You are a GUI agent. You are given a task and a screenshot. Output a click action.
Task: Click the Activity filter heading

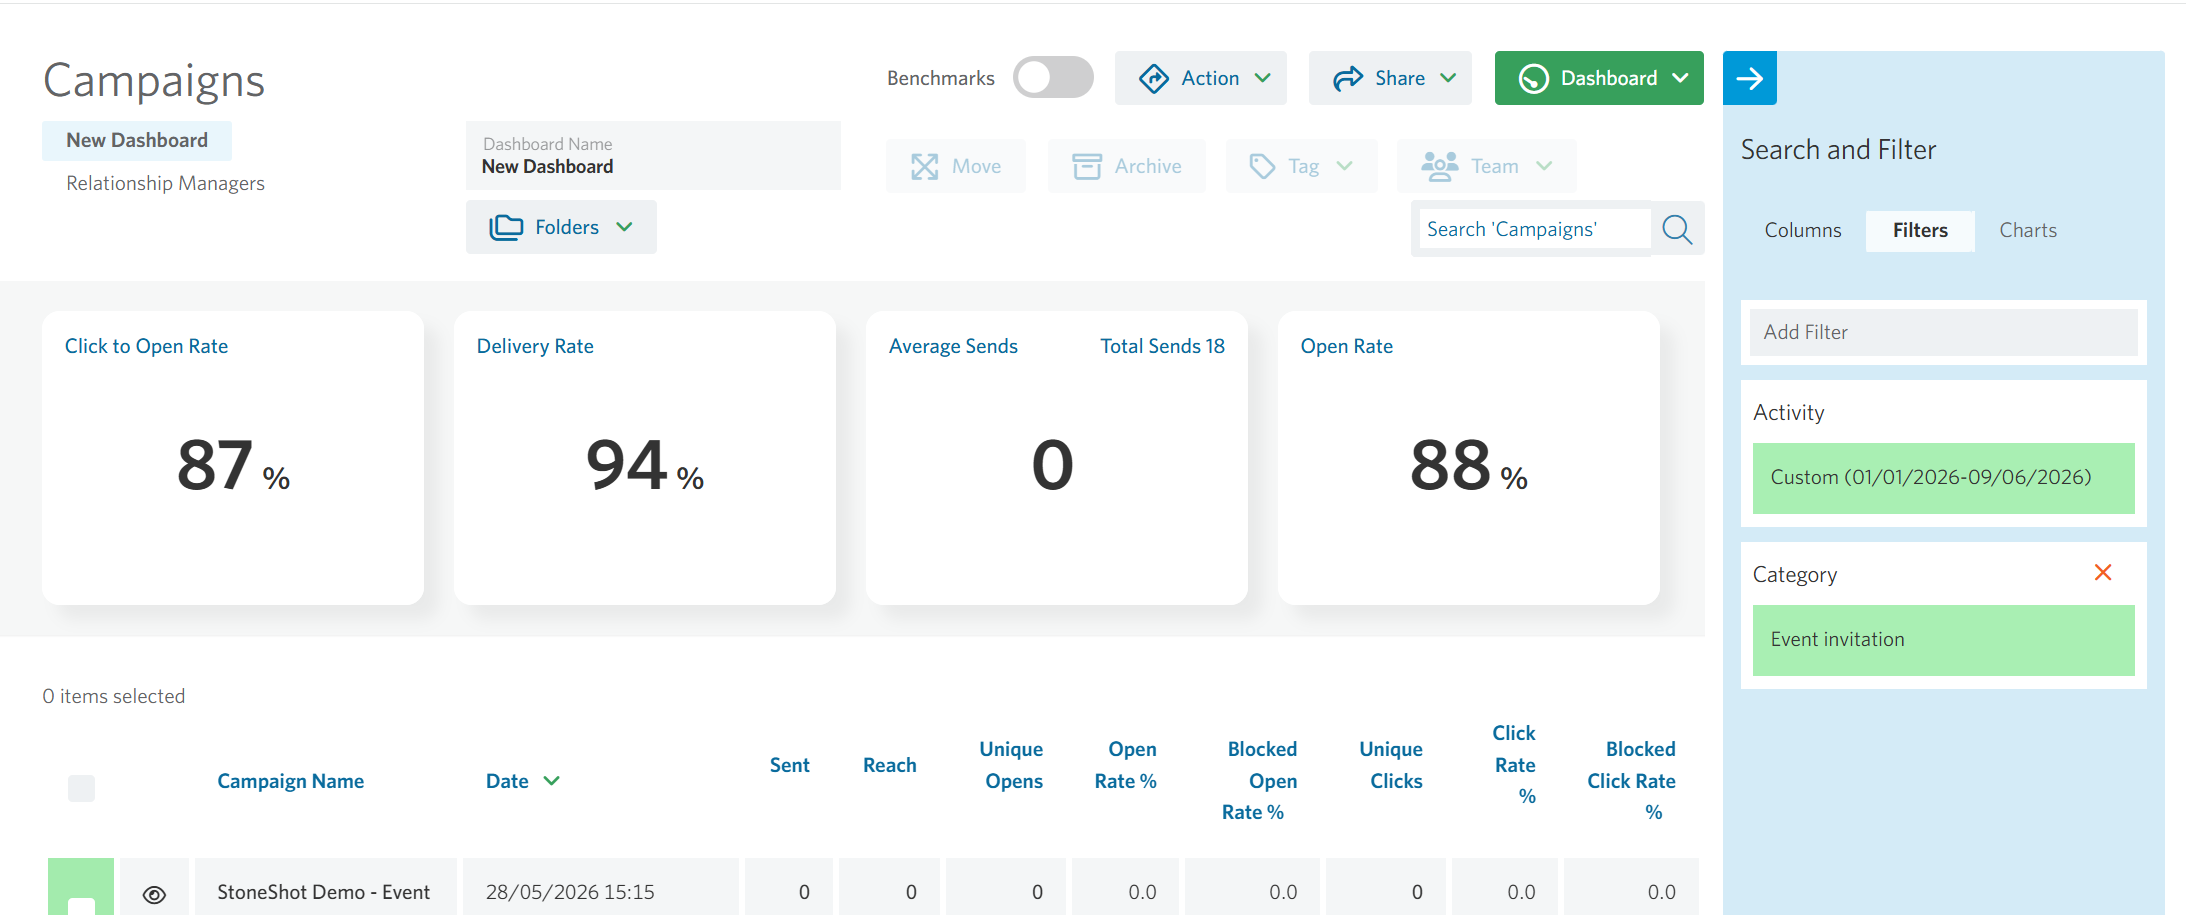point(1788,413)
